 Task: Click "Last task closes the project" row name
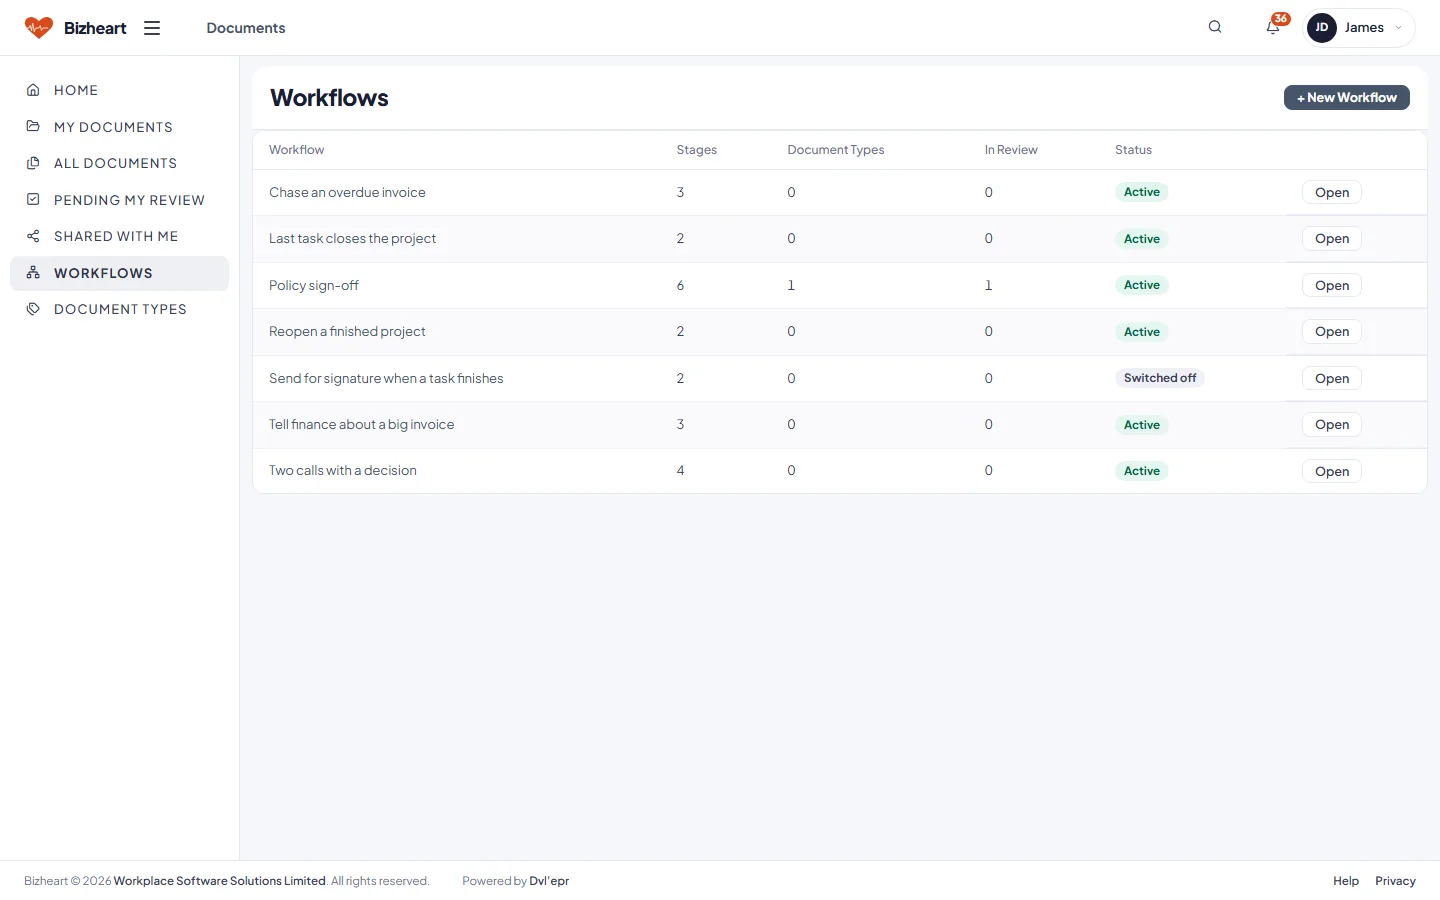pos(352,239)
